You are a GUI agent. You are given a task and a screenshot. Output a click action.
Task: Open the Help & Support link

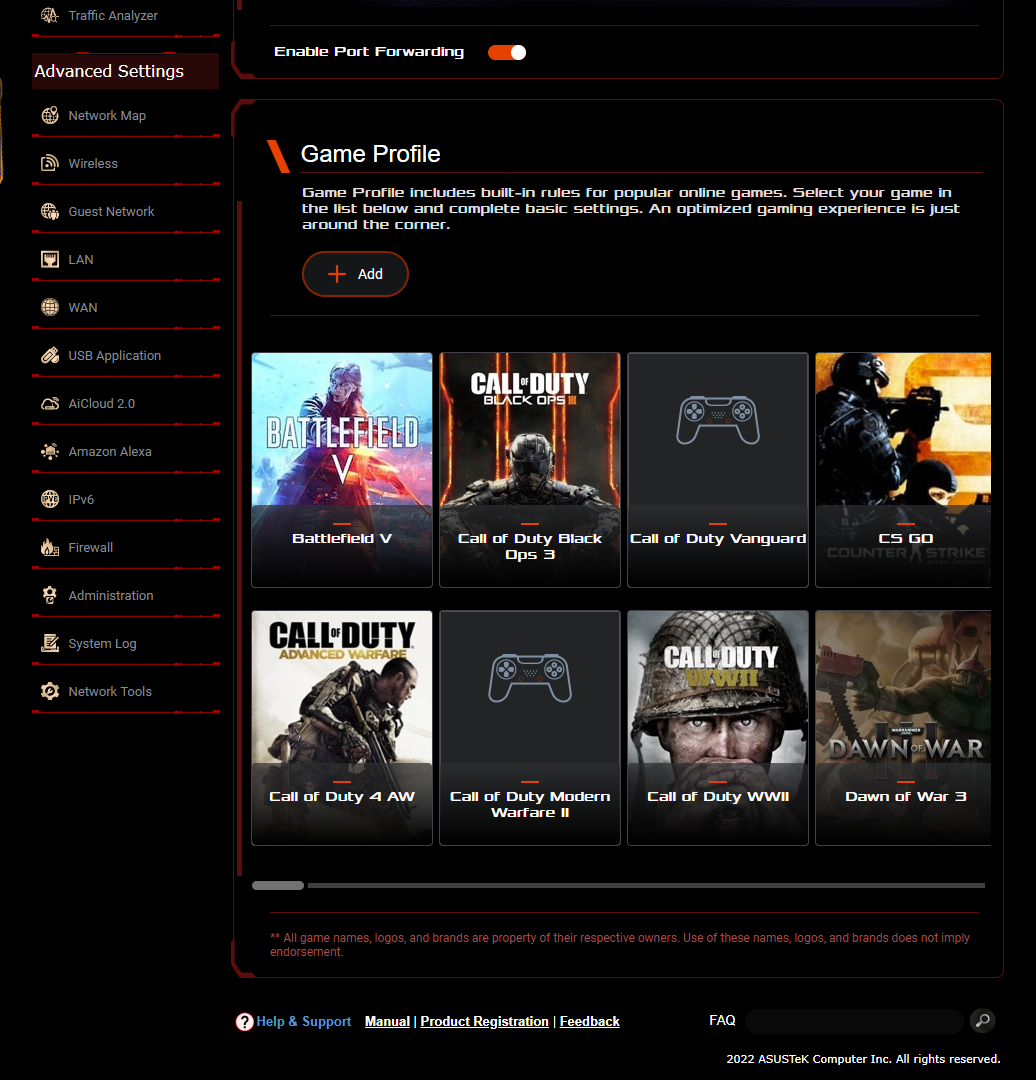[x=304, y=1021]
